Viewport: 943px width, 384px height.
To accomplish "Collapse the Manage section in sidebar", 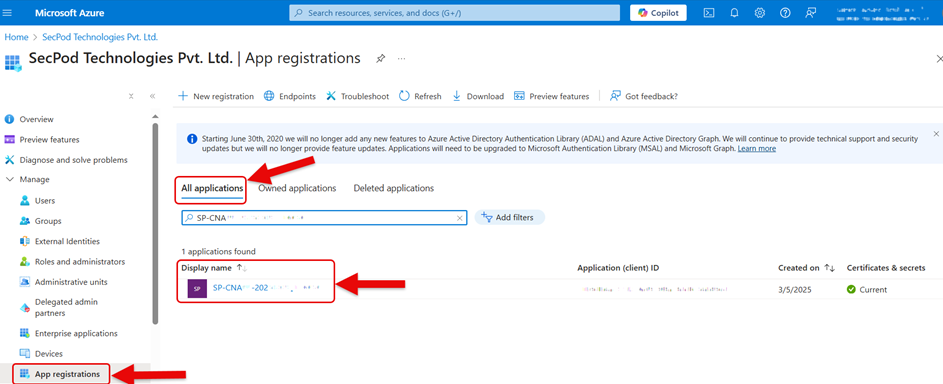I will coord(9,179).
